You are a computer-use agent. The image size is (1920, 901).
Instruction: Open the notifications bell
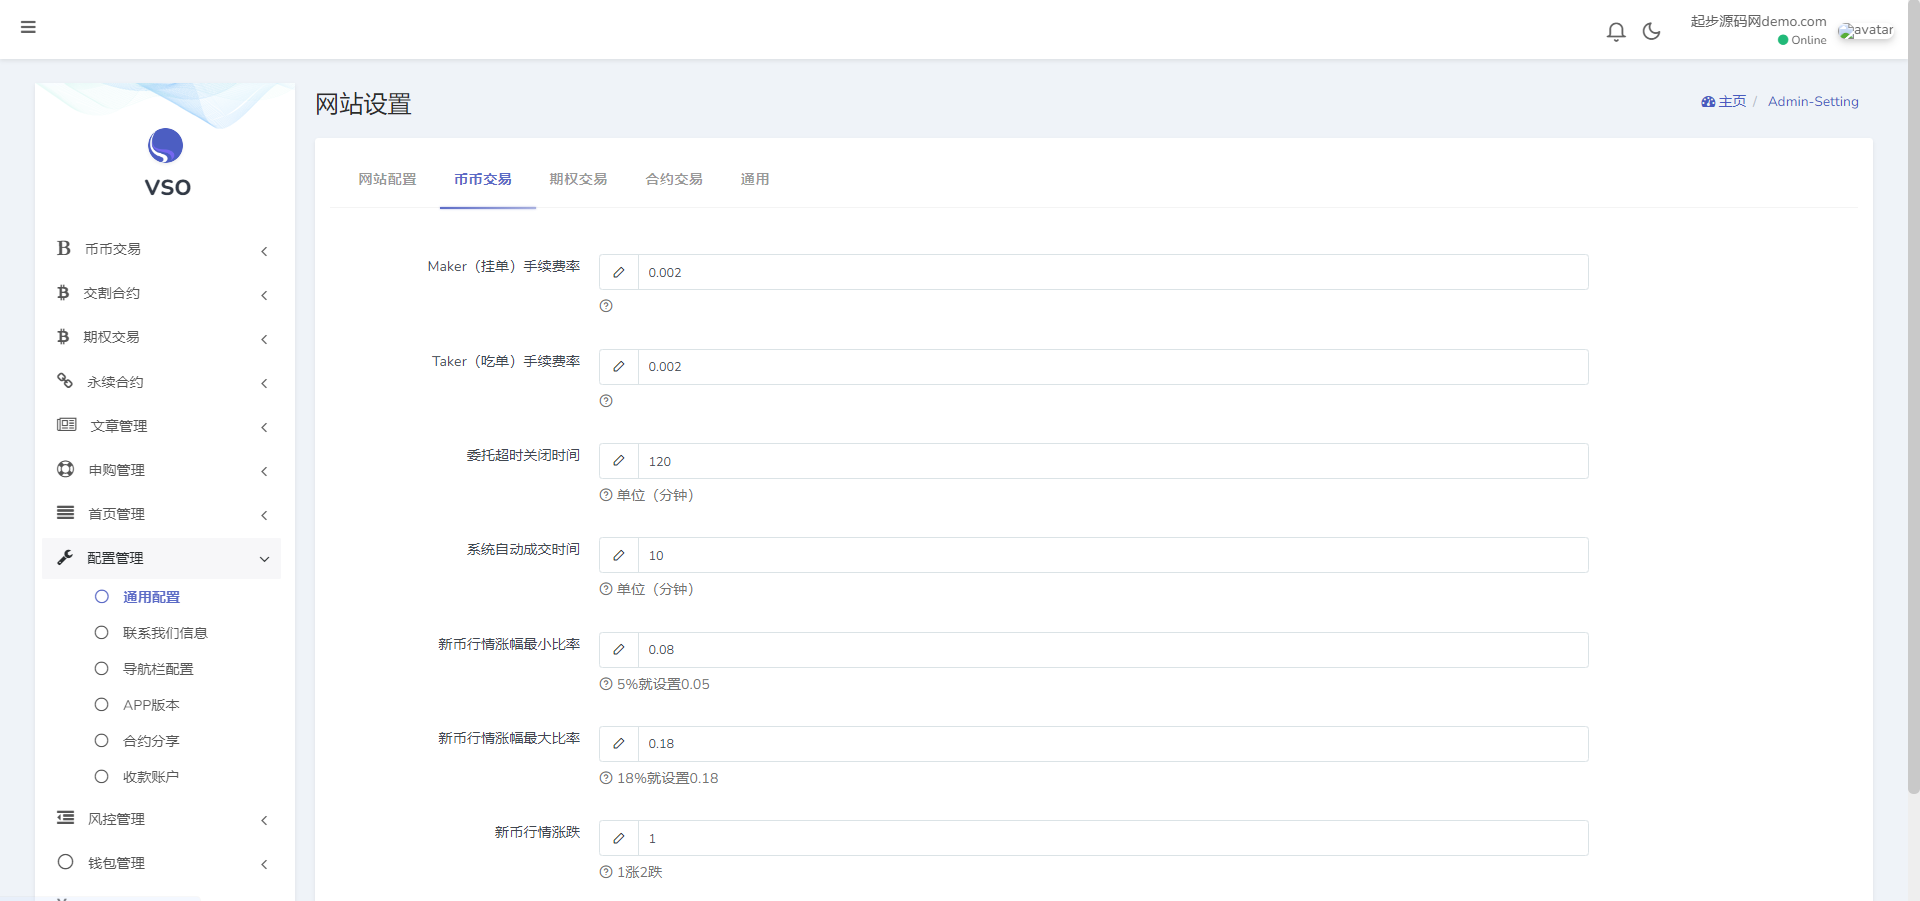click(x=1616, y=32)
